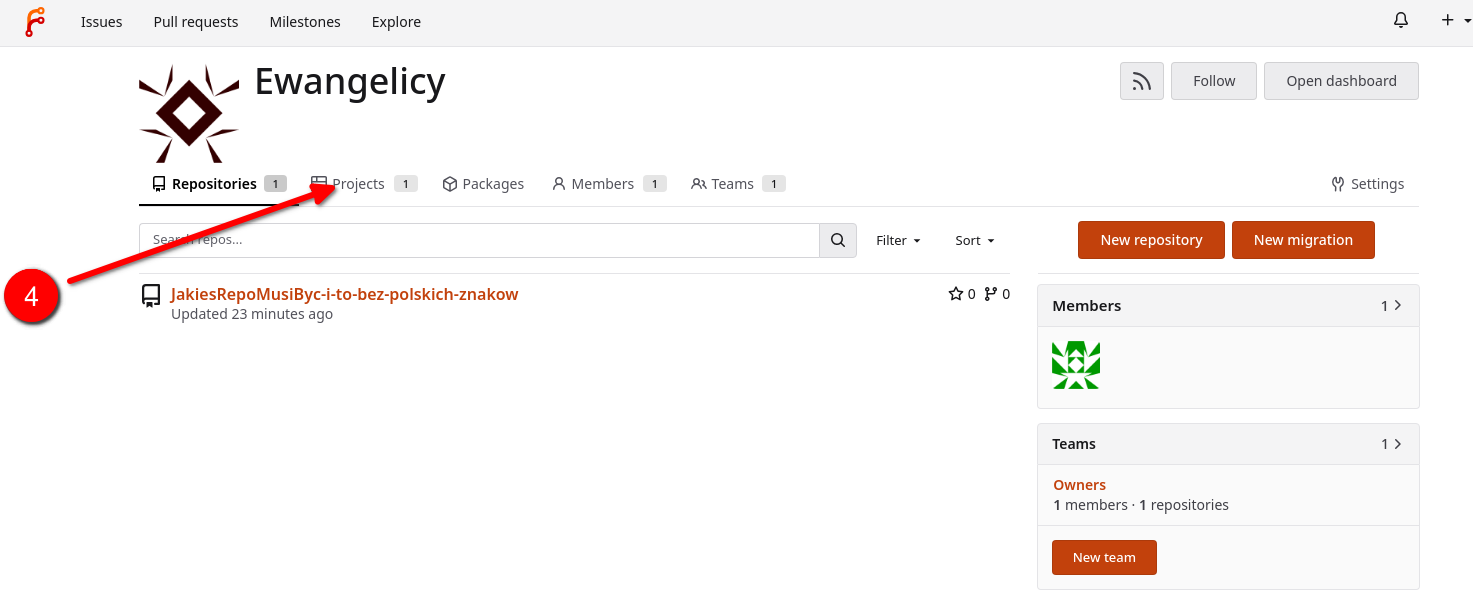The width and height of the screenshot is (1473, 602).
Task: Click the Forgejo logo home icon
Action: coord(35,22)
